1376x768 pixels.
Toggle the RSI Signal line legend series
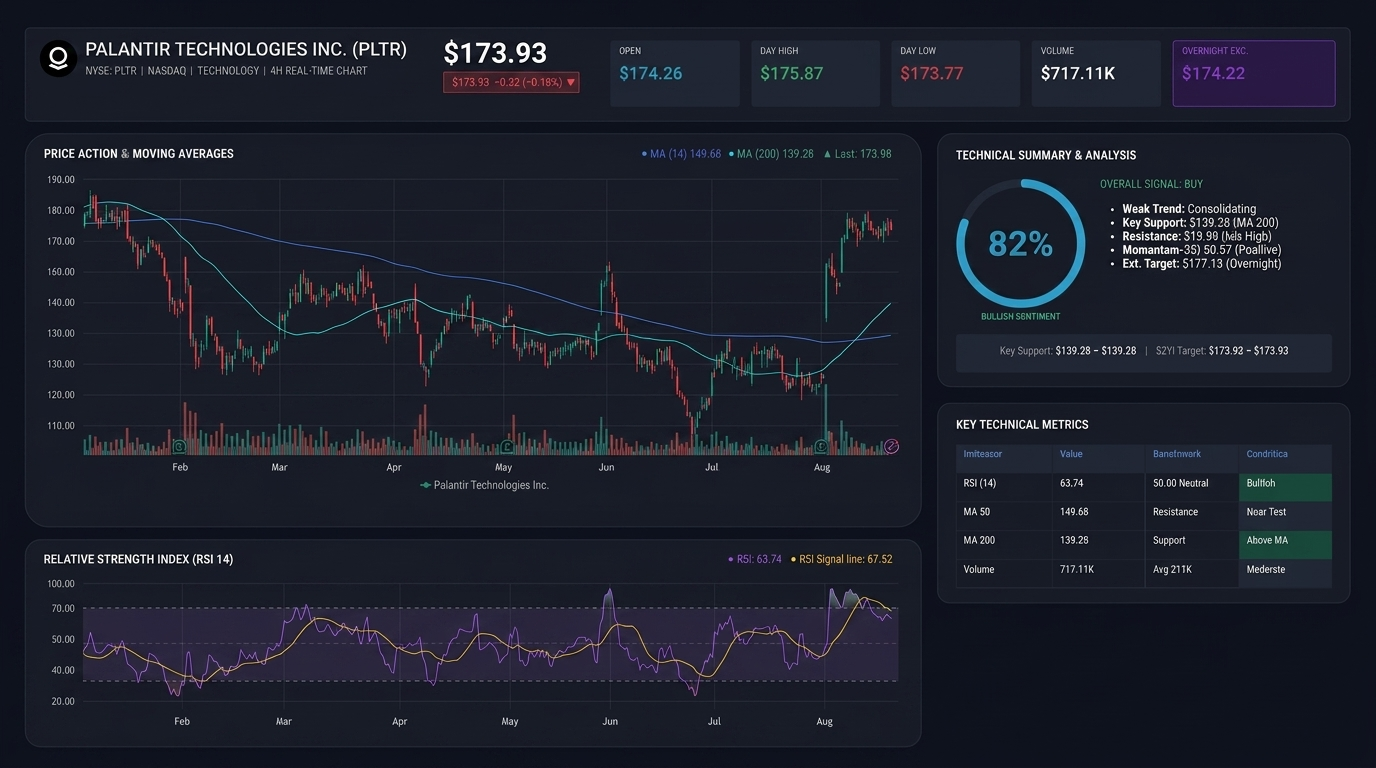coord(842,559)
